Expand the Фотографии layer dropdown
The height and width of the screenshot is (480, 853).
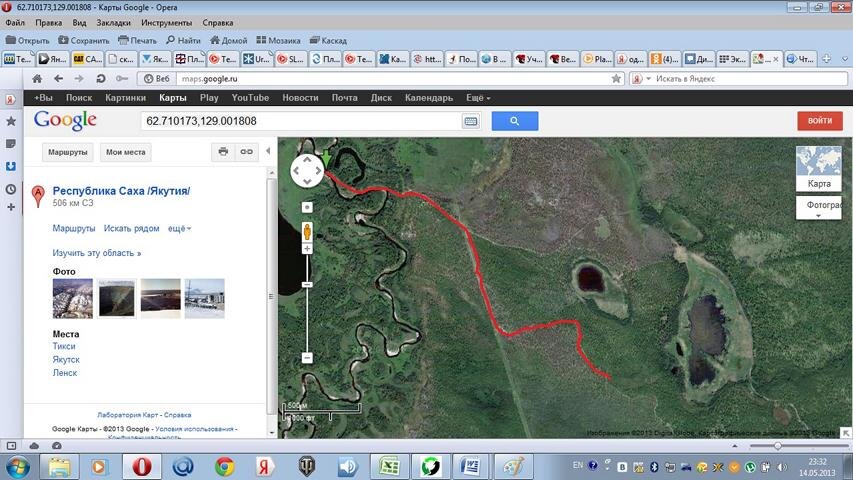click(x=818, y=208)
